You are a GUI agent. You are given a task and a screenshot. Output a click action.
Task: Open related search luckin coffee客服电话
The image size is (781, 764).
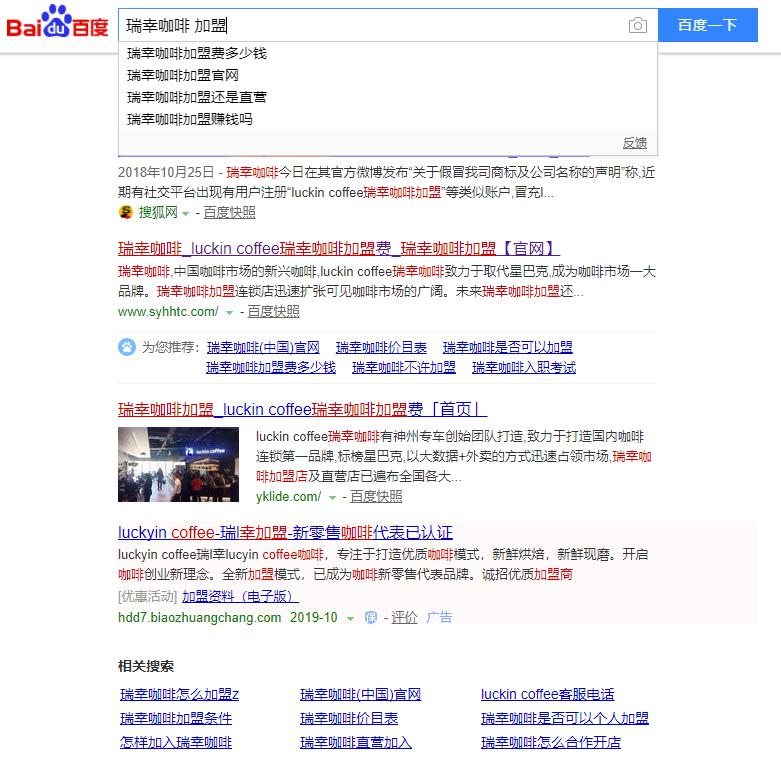547,694
